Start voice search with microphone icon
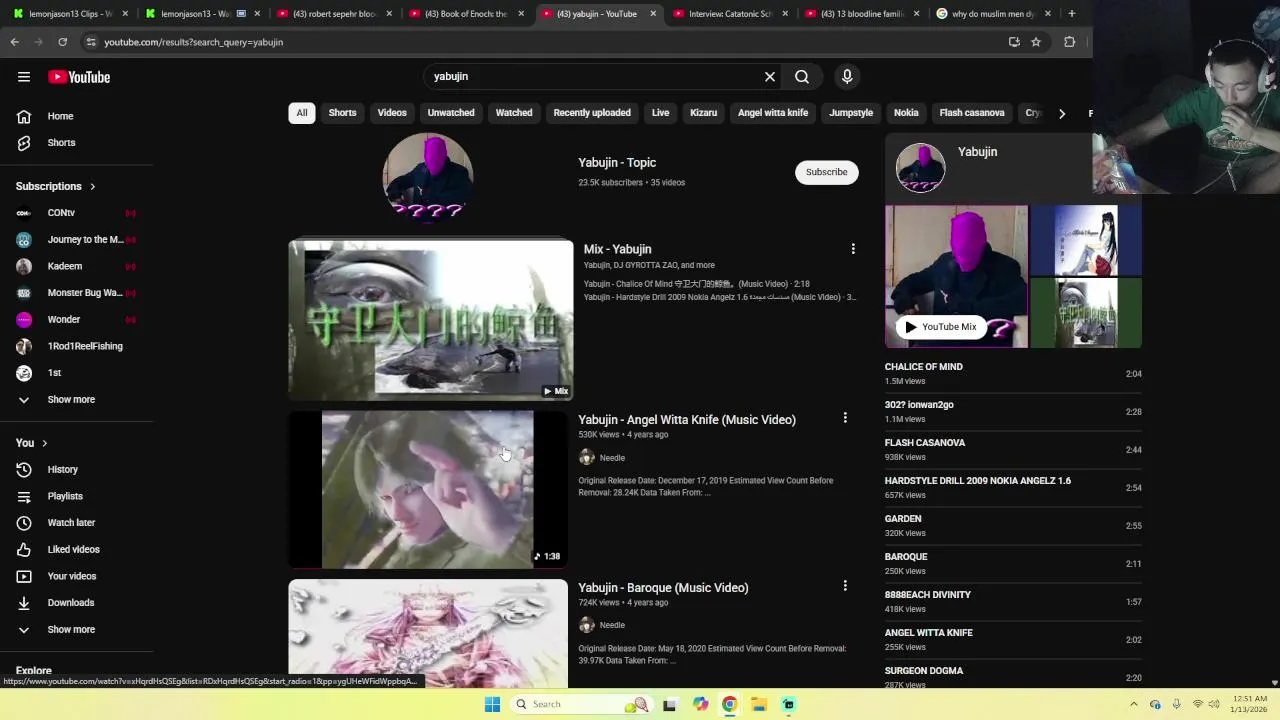 (847, 77)
